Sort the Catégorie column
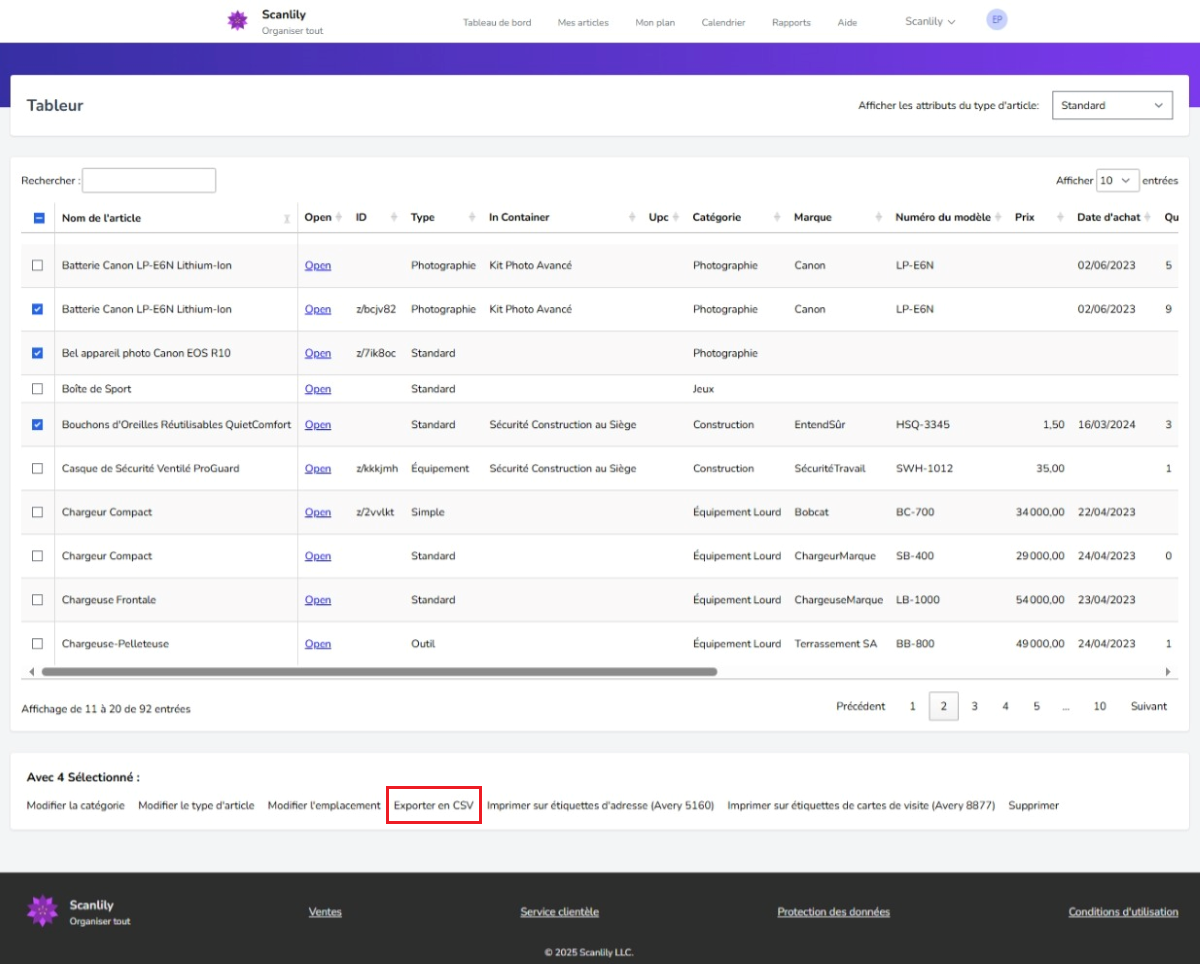 pyautogui.click(x=777, y=217)
